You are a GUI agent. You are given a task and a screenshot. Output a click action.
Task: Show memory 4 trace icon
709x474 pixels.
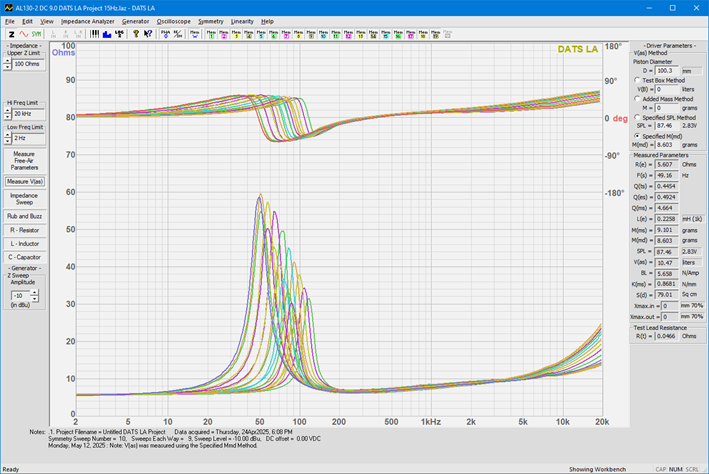[x=249, y=34]
